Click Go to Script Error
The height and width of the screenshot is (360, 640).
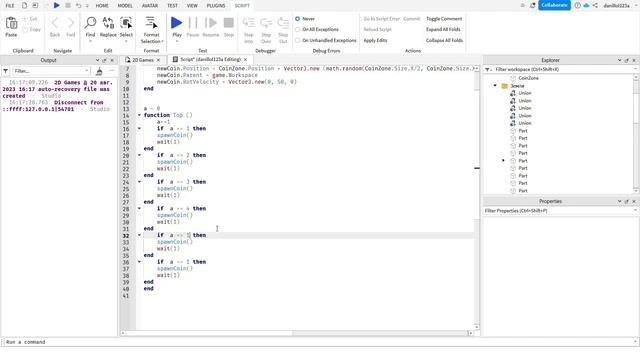[x=382, y=19]
